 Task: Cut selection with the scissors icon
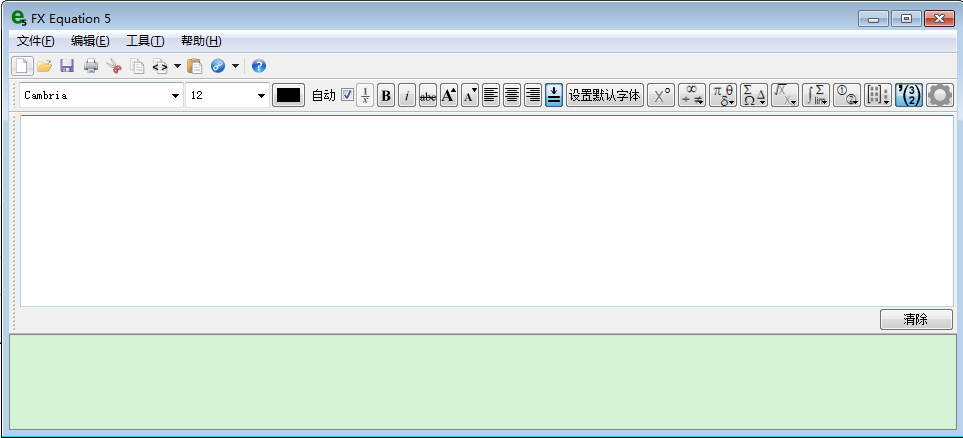[x=114, y=66]
